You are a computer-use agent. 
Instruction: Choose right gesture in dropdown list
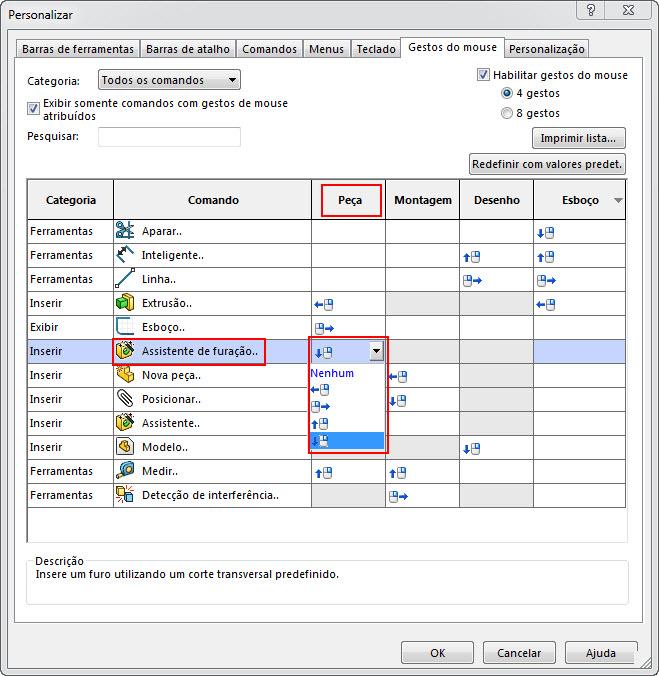[320, 407]
